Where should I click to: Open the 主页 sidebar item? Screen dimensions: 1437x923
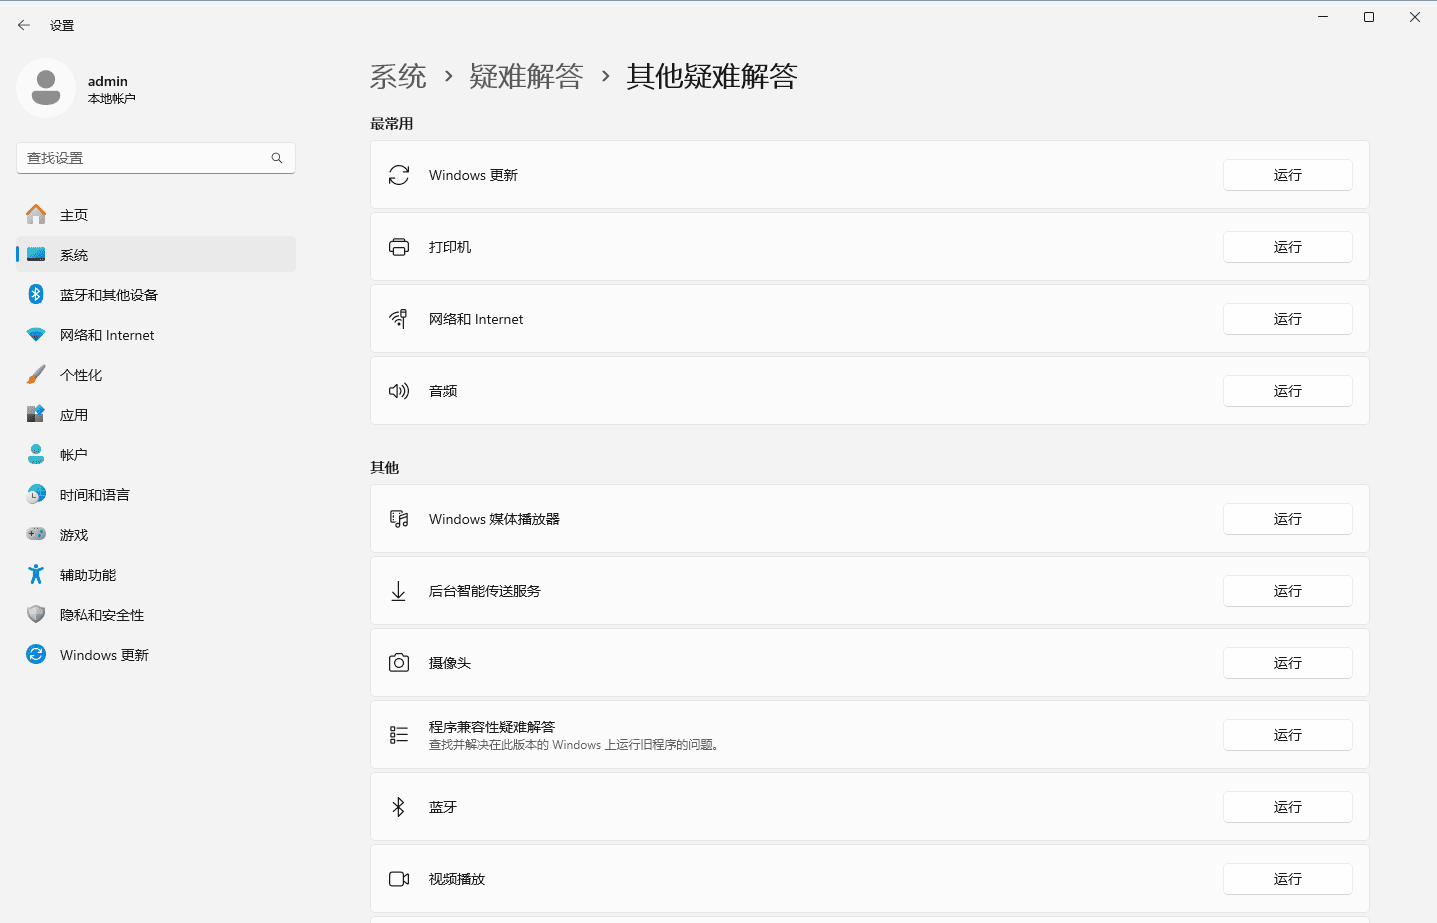[156, 214]
